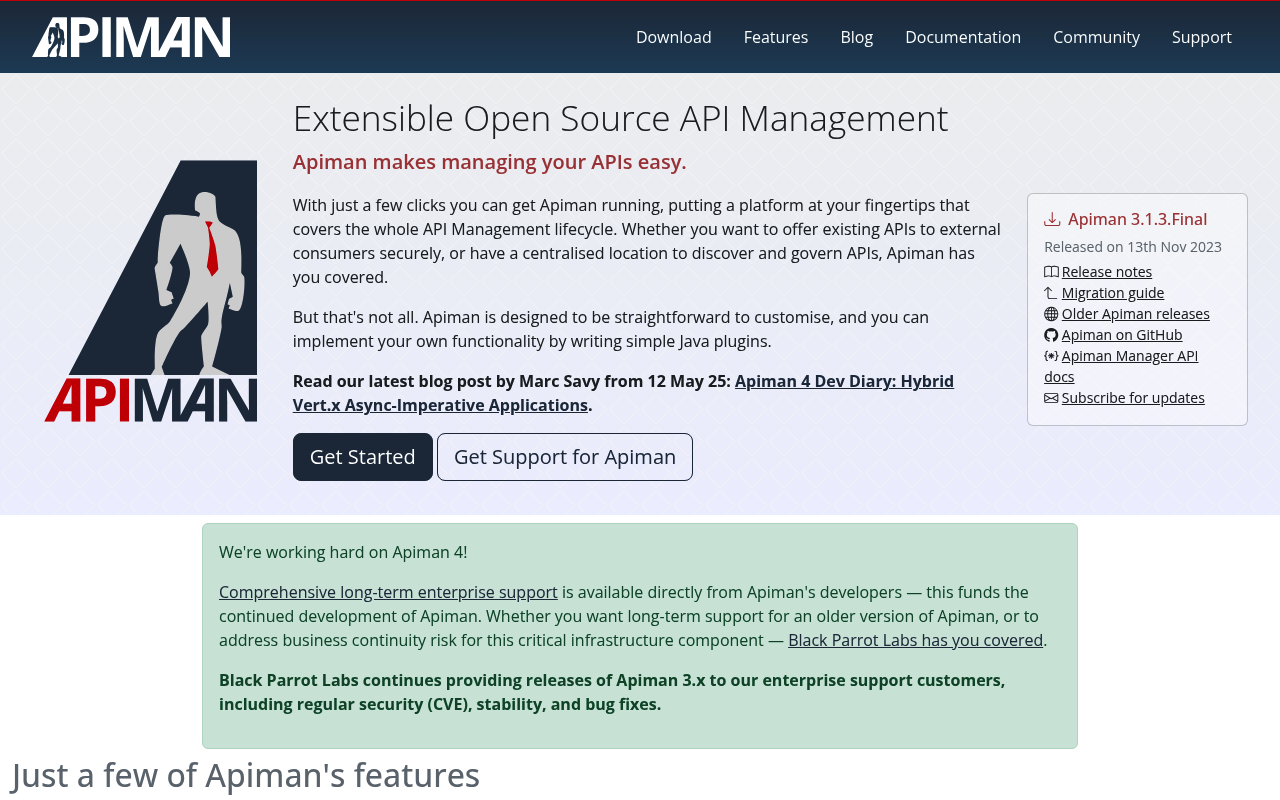
Task: Open the Release notes link
Action: tap(1107, 272)
